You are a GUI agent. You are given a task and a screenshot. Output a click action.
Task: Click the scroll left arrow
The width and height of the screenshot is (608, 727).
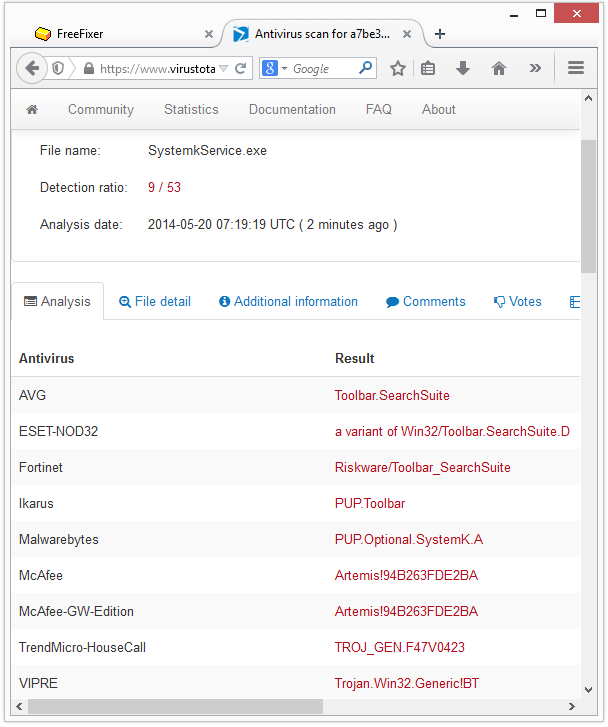pos(19,707)
